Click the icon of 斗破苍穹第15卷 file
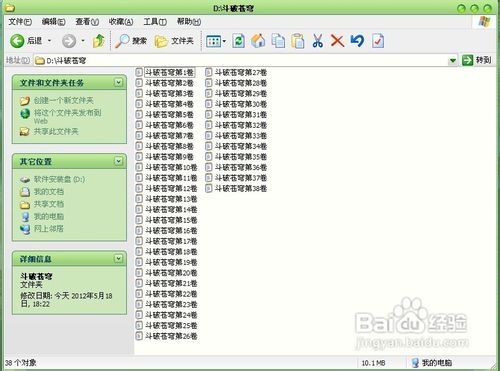Screen dimensions: 500x371 click(139, 220)
